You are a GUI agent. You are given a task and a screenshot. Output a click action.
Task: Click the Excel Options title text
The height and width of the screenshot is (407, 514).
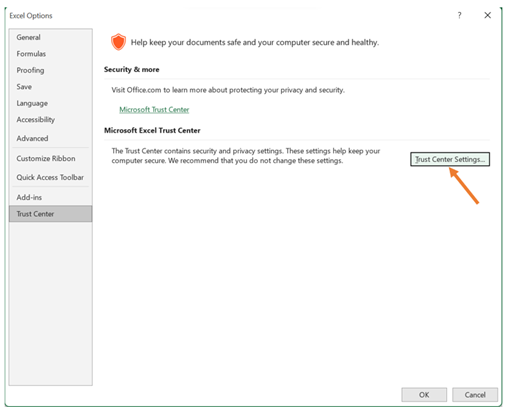tap(31, 16)
